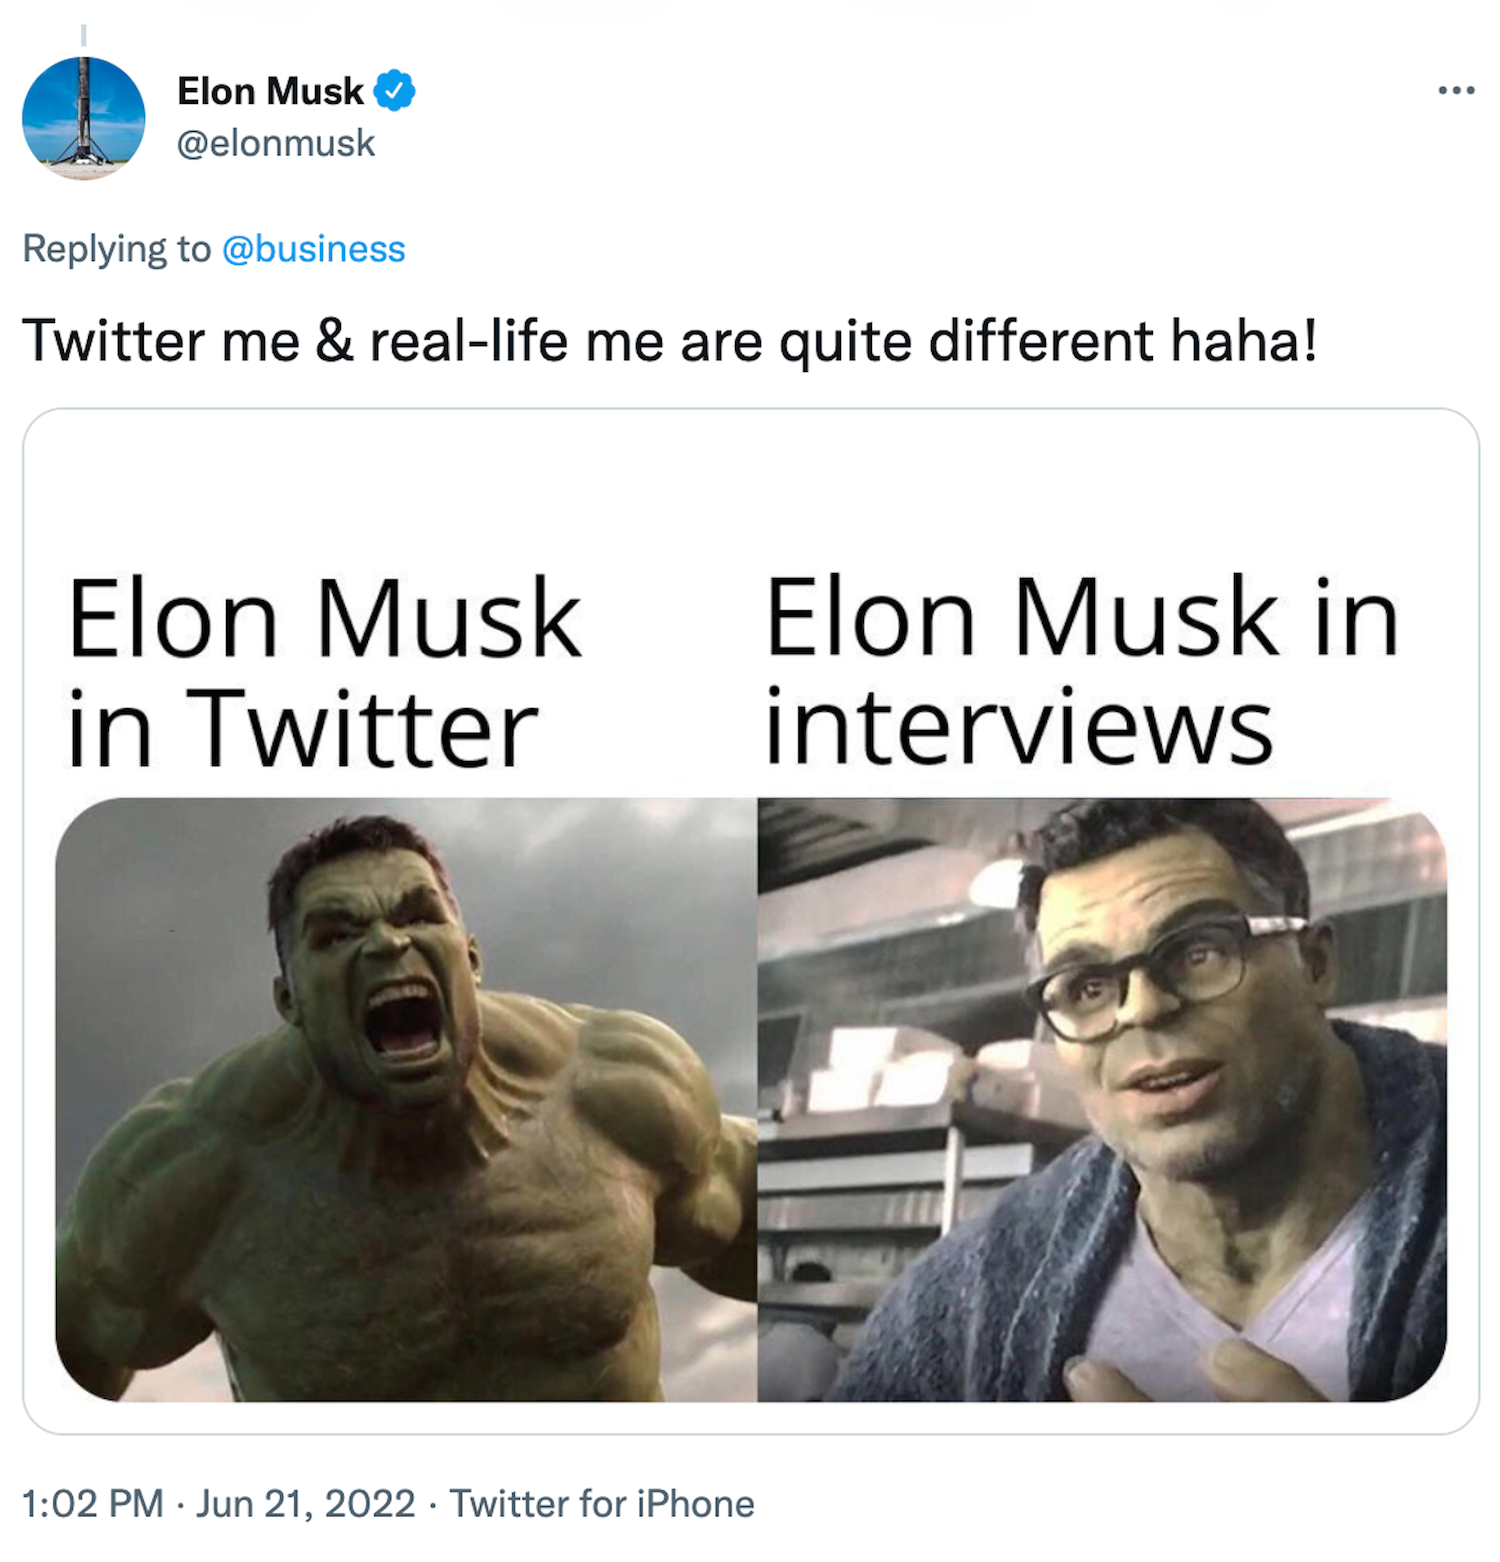
Task: Click the blue verified checkmark badge
Action: pyautogui.click(x=395, y=91)
